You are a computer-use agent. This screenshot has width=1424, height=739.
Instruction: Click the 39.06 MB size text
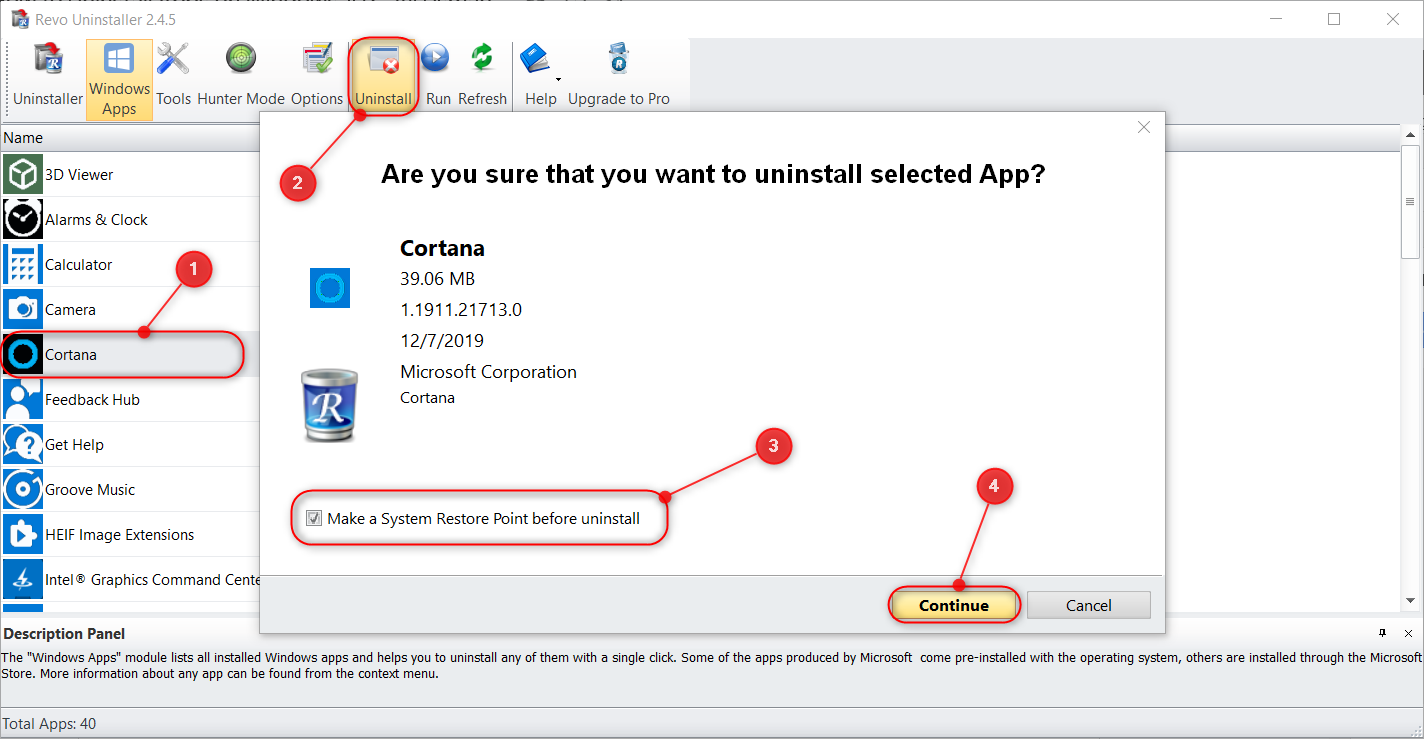pos(438,279)
